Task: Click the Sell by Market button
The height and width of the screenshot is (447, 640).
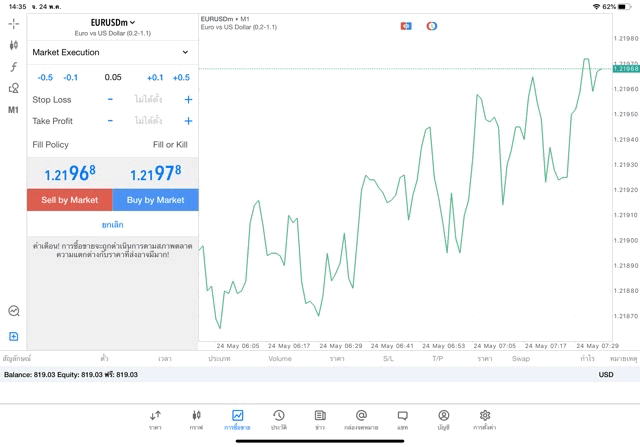Action: click(70, 200)
